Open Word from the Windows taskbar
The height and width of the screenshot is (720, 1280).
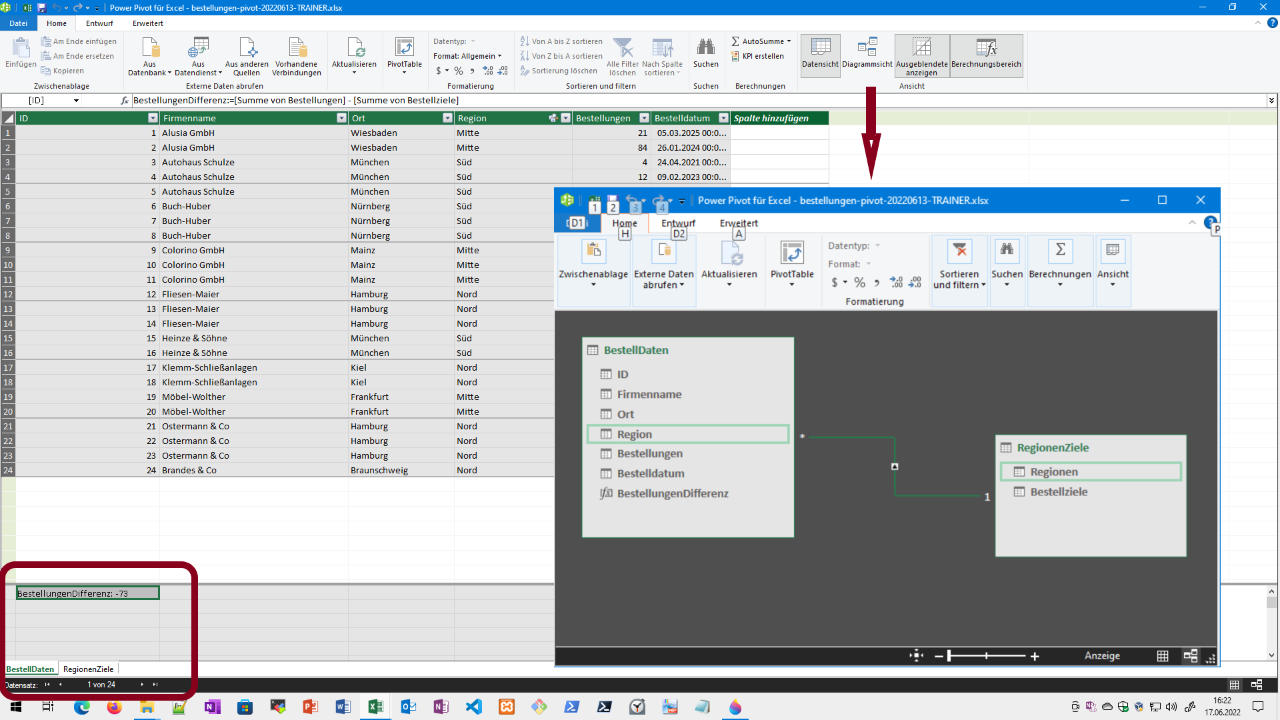point(343,707)
